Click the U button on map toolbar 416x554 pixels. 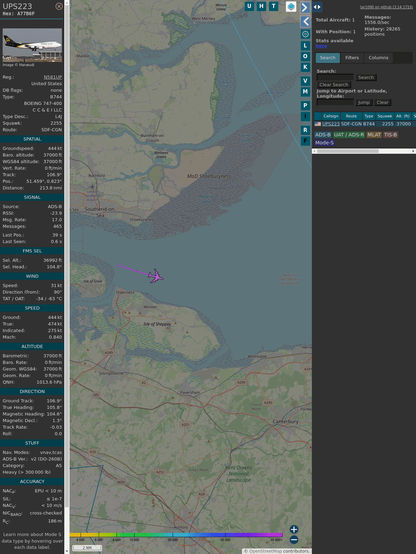pos(250,6)
